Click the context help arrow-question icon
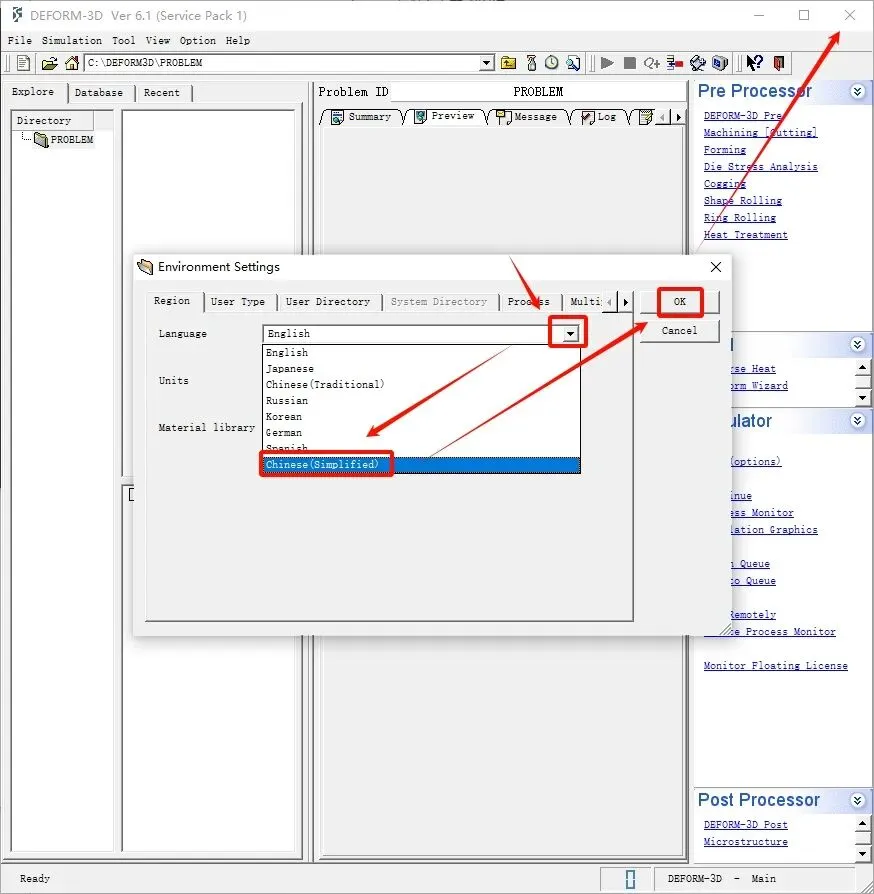Image resolution: width=874 pixels, height=894 pixels. point(754,63)
